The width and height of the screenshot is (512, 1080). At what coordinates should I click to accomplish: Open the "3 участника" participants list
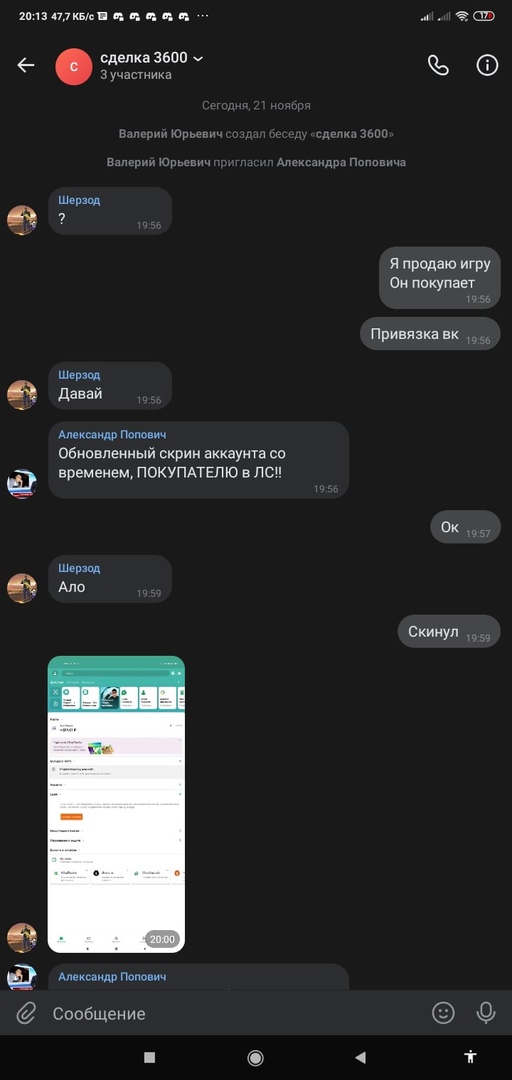click(136, 75)
